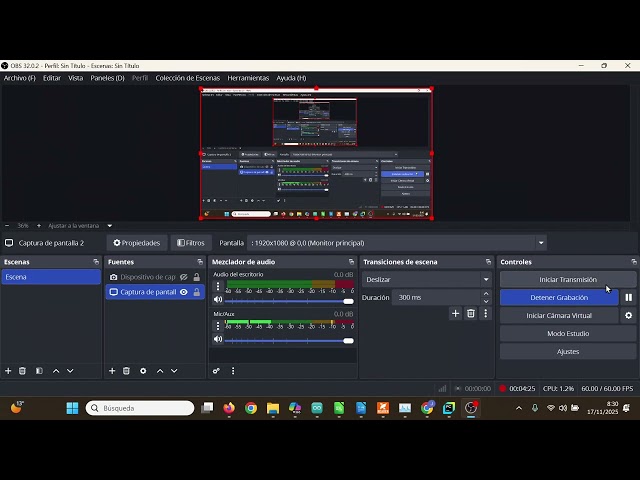Decrease transition duration with down arrow
Screen dimensions: 640x480
(x=486, y=301)
